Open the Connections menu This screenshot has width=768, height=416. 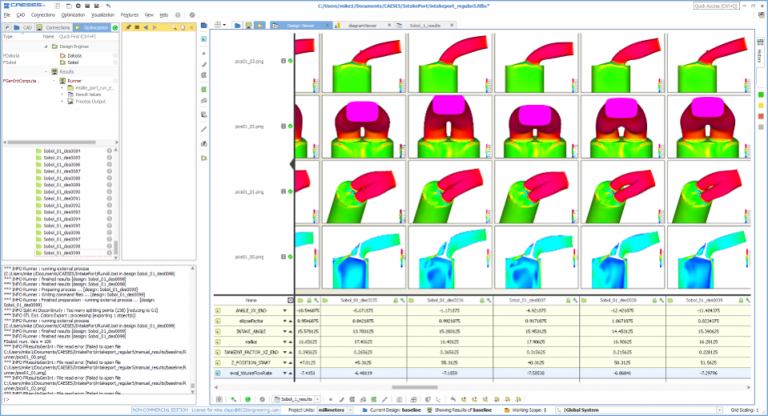pyautogui.click(x=43, y=15)
